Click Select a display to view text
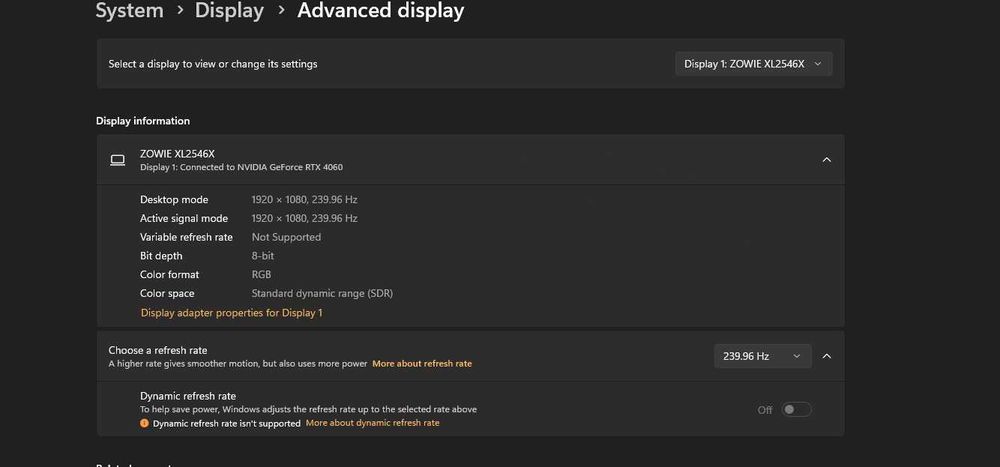 coord(213,64)
